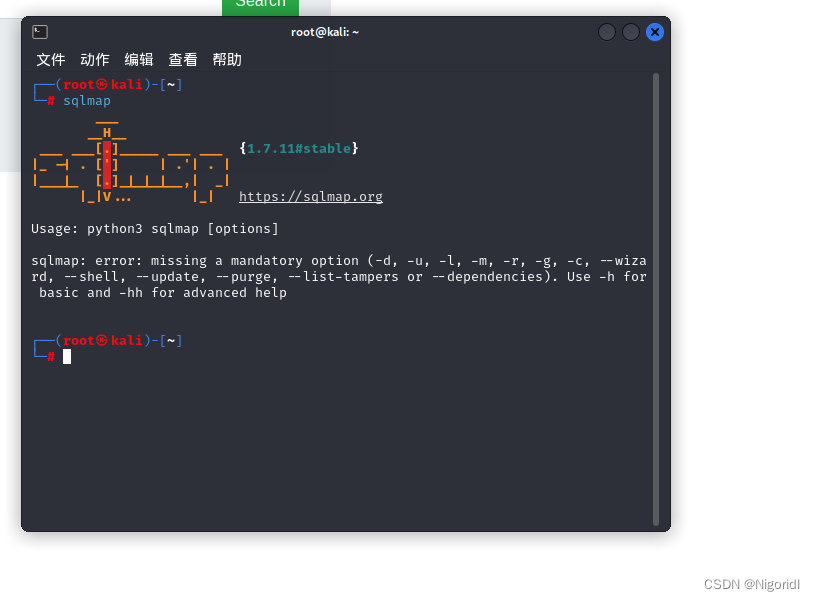Open the https://sqlmap.org link

click(x=311, y=197)
